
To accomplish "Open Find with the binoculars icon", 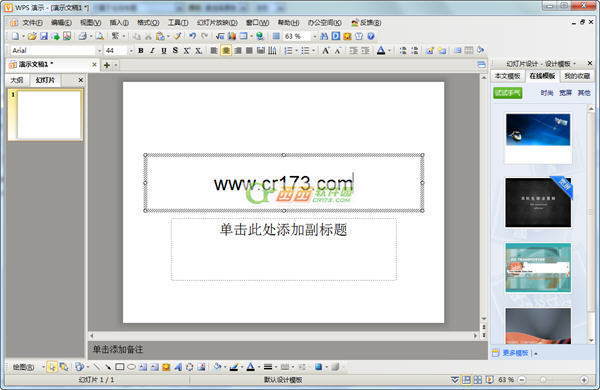I will click(324, 36).
